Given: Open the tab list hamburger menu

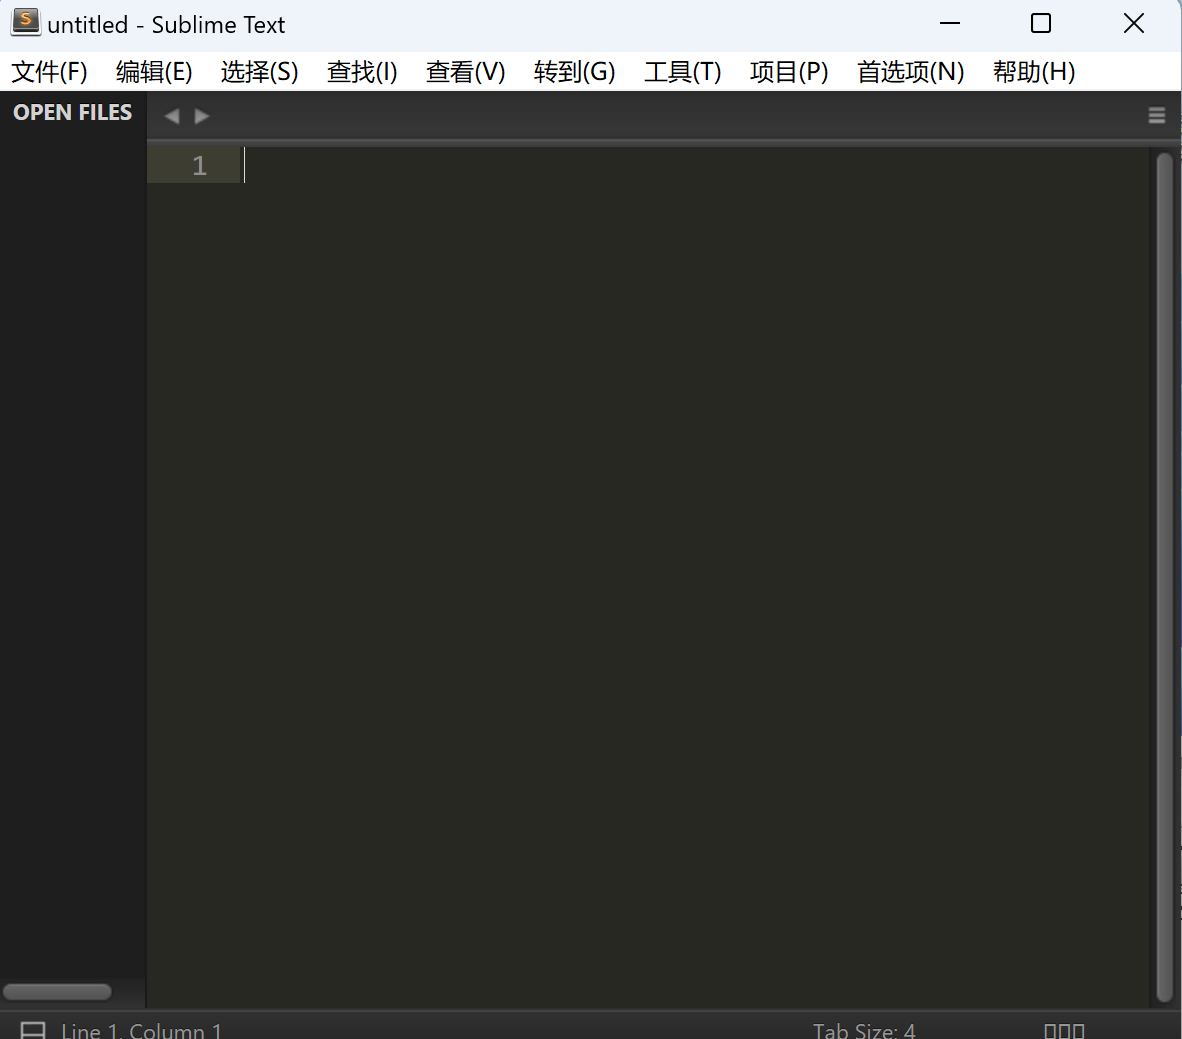Looking at the screenshot, I should click(1157, 116).
